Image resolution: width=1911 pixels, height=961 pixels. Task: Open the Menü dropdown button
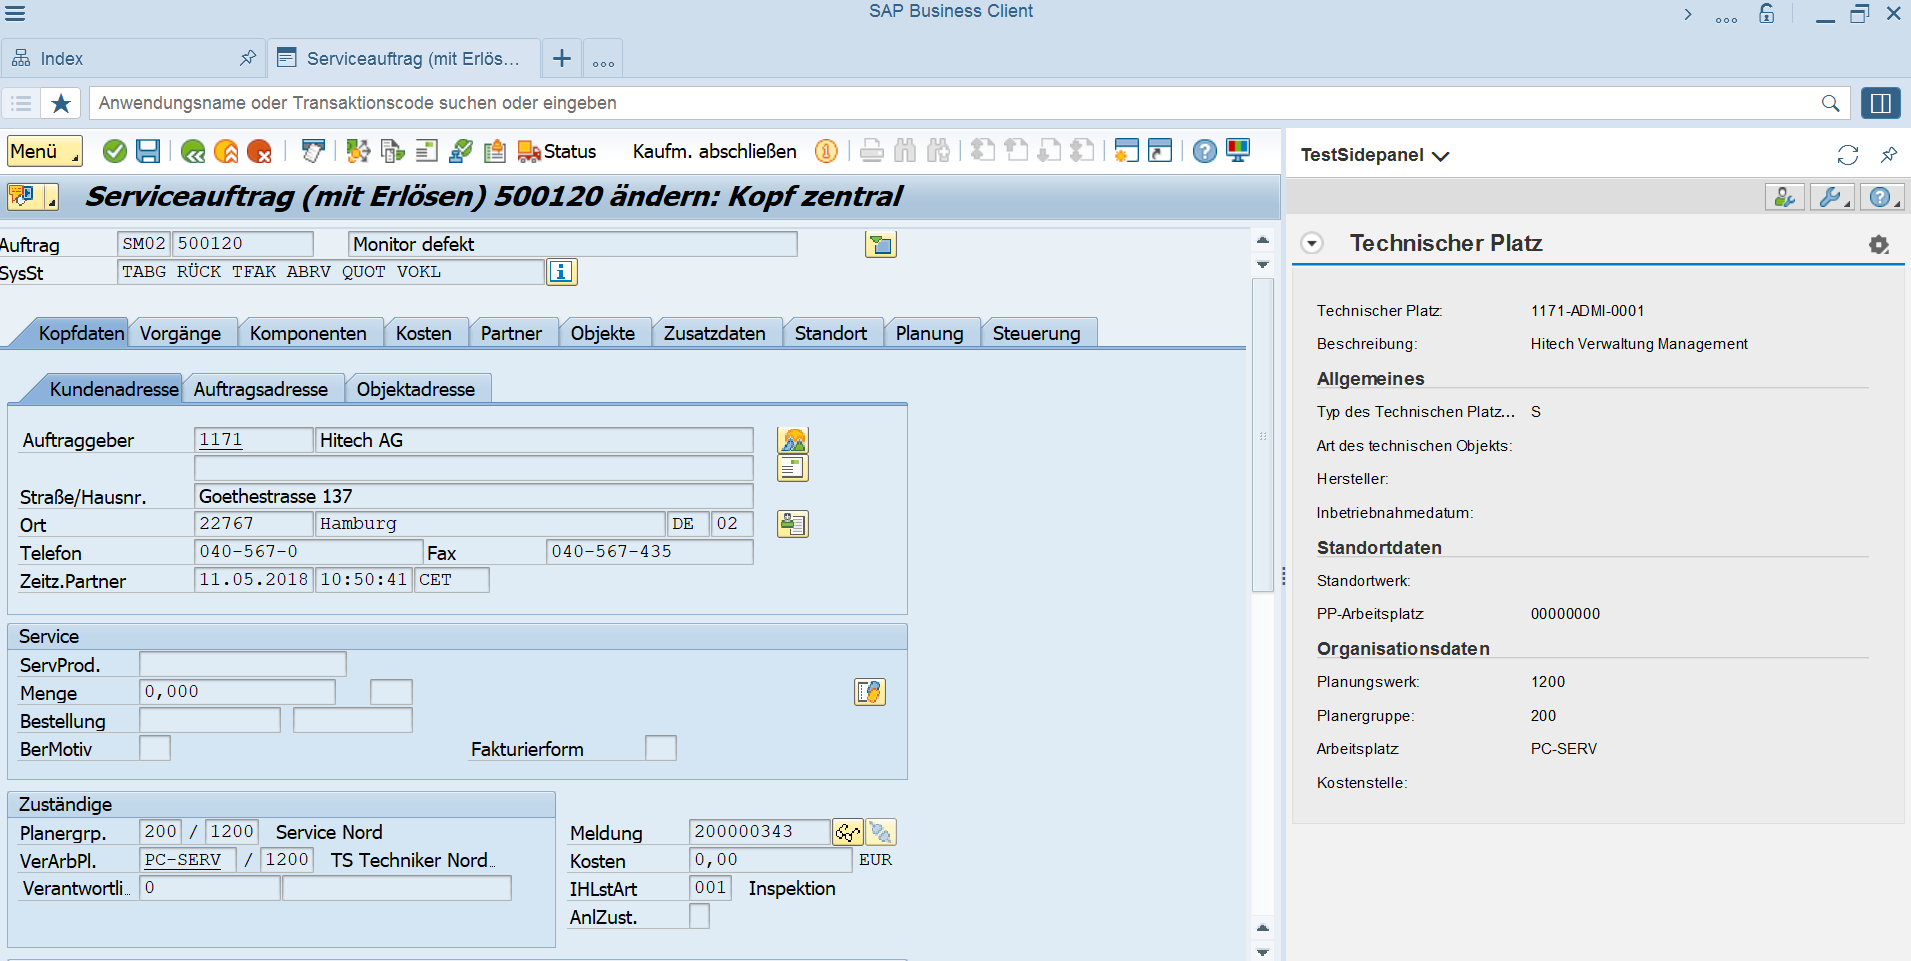click(44, 151)
